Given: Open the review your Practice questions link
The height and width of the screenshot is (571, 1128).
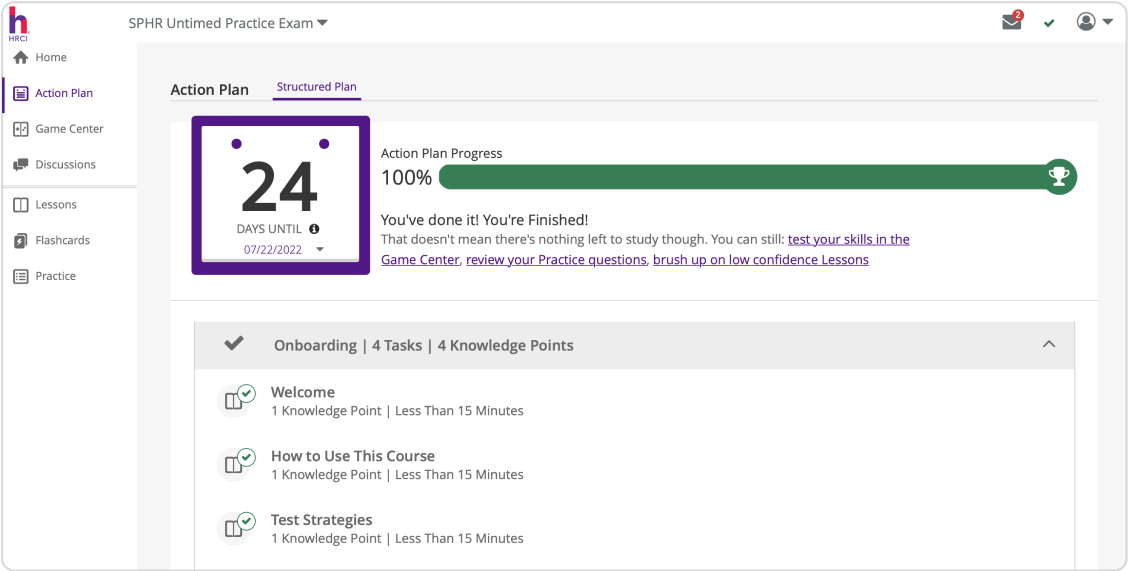Looking at the screenshot, I should click(556, 260).
